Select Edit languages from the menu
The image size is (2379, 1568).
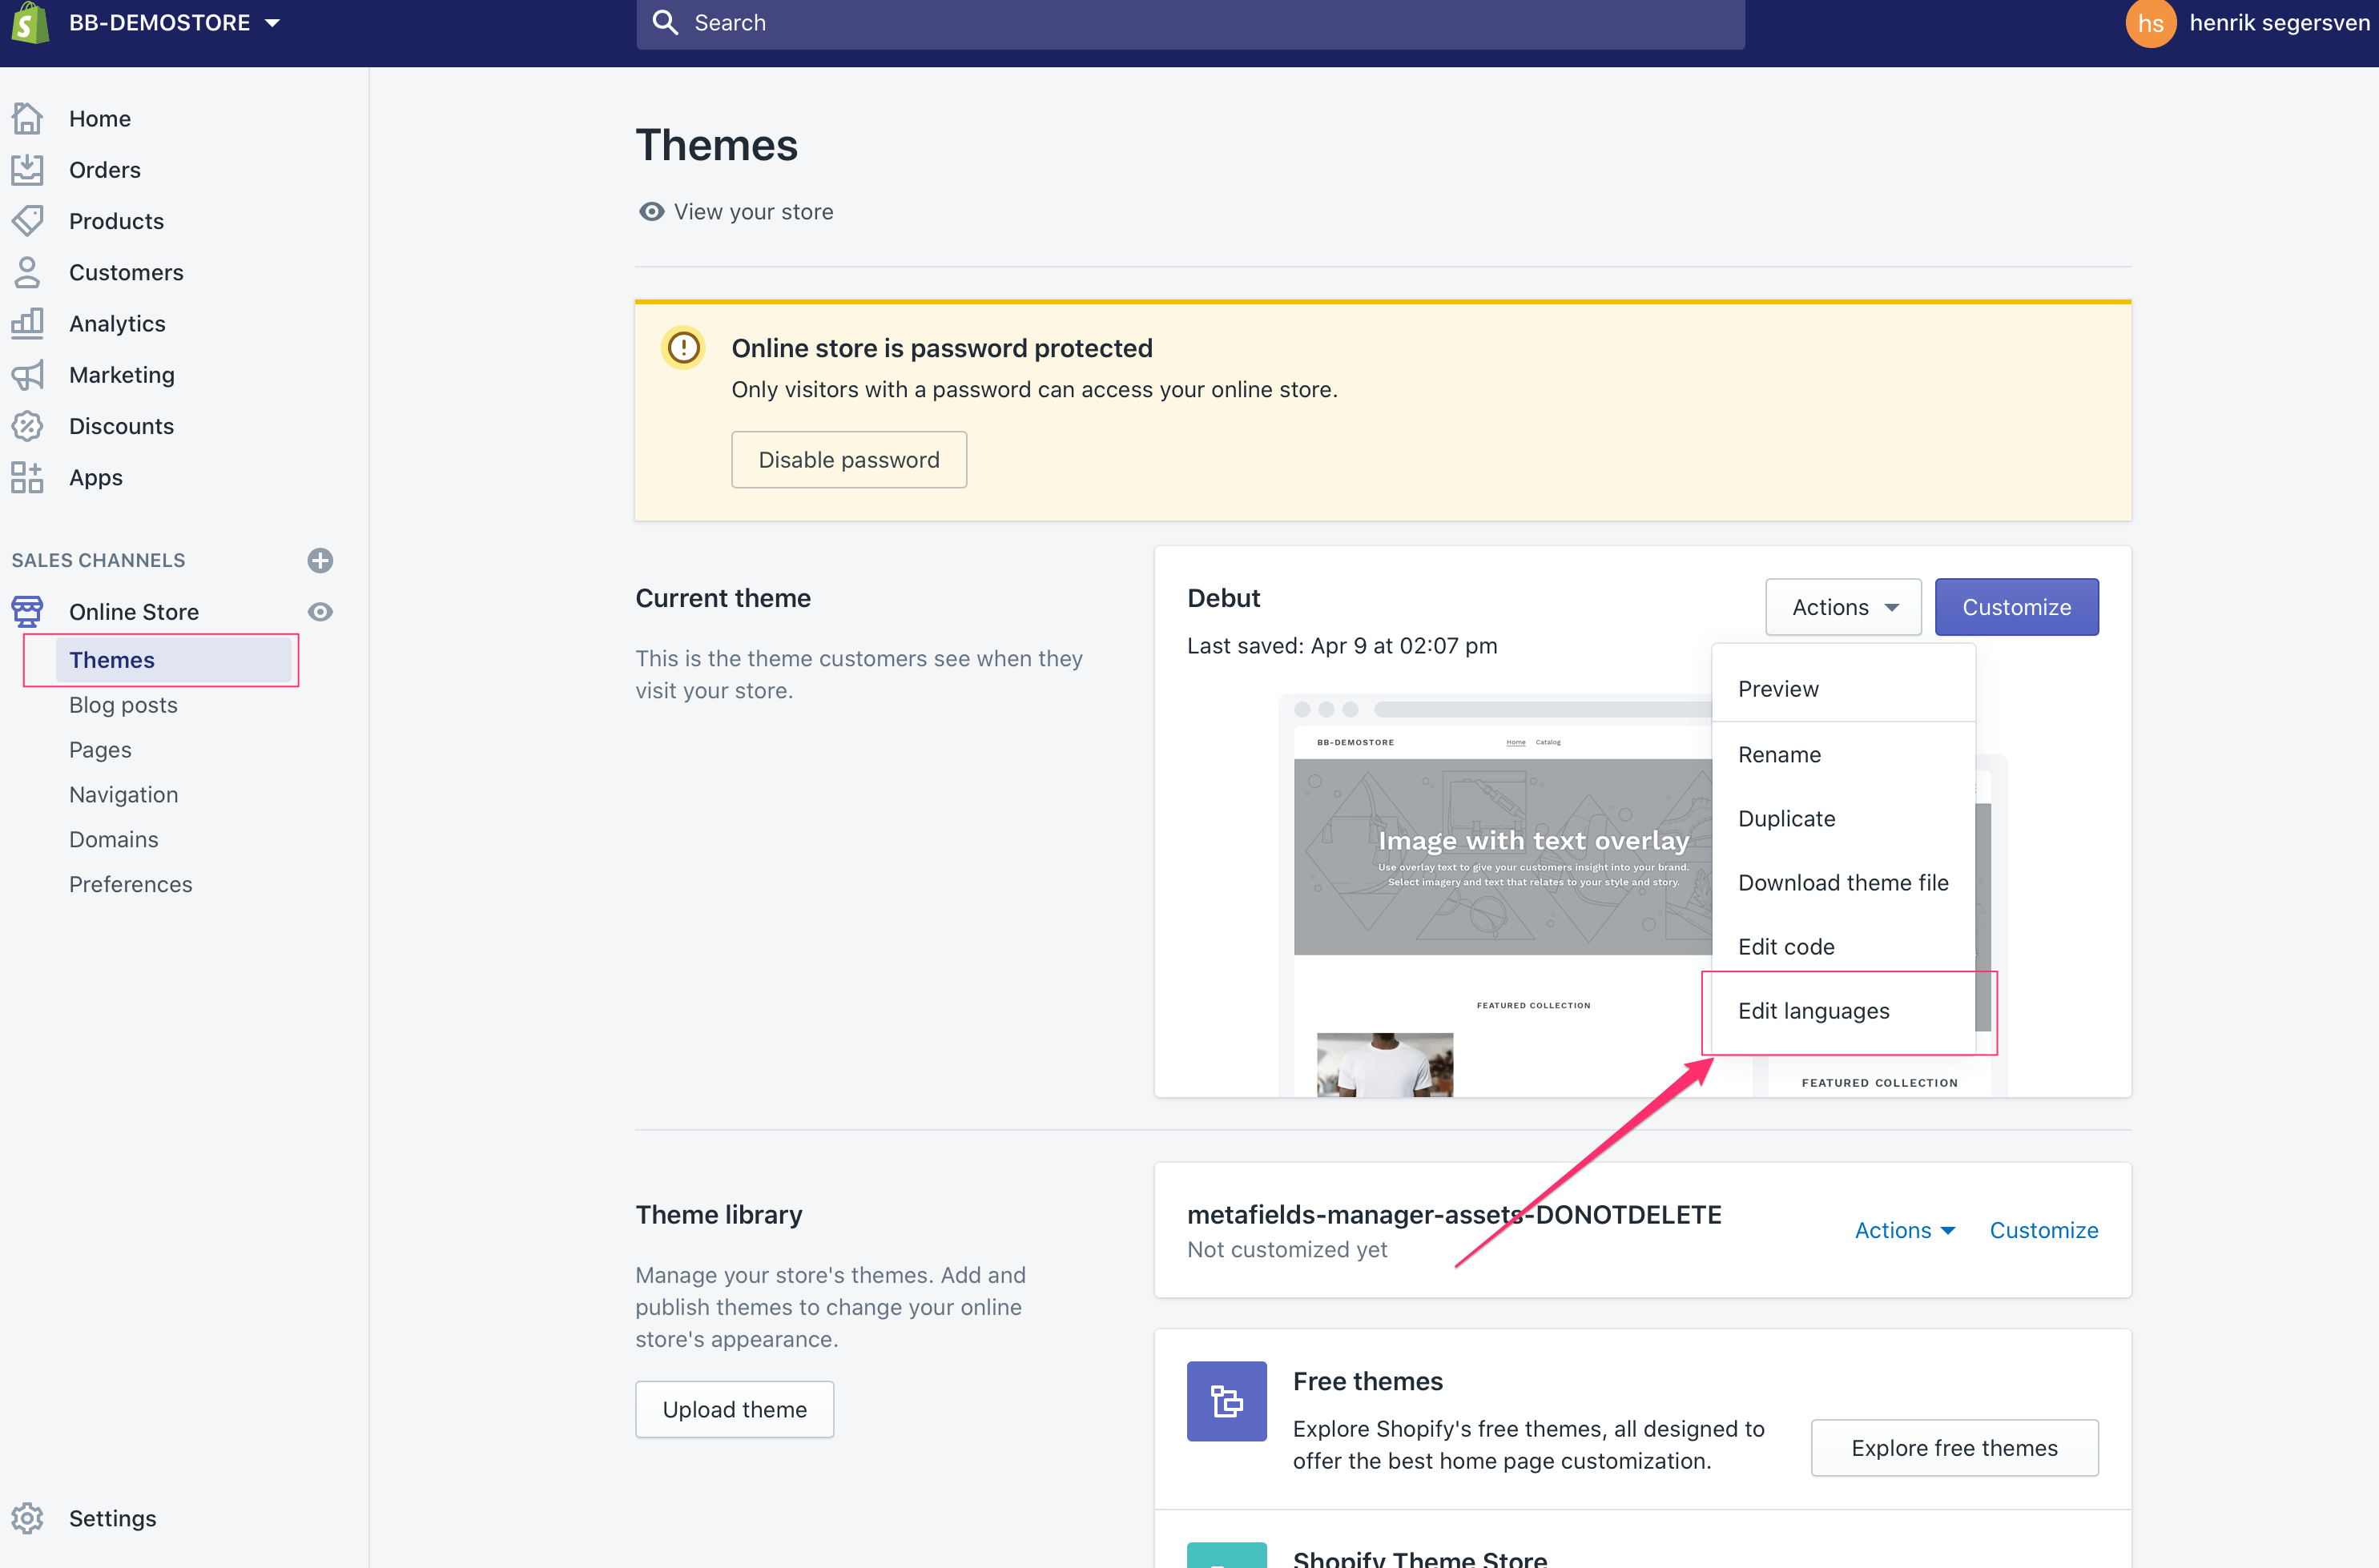tap(1813, 1011)
